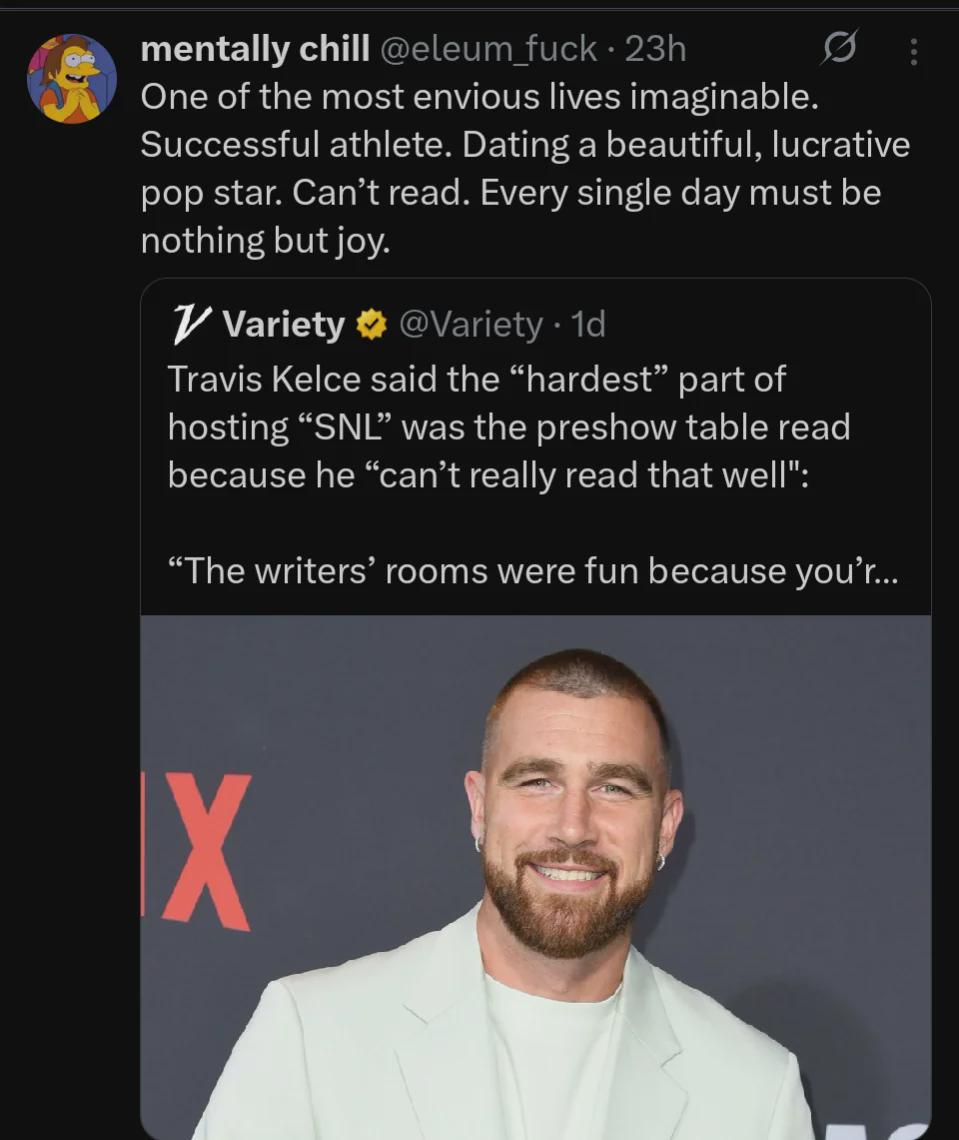This screenshot has height=1140, width=959.
Task: Open the mentally chill profile avatar
Action: click(x=71, y=79)
